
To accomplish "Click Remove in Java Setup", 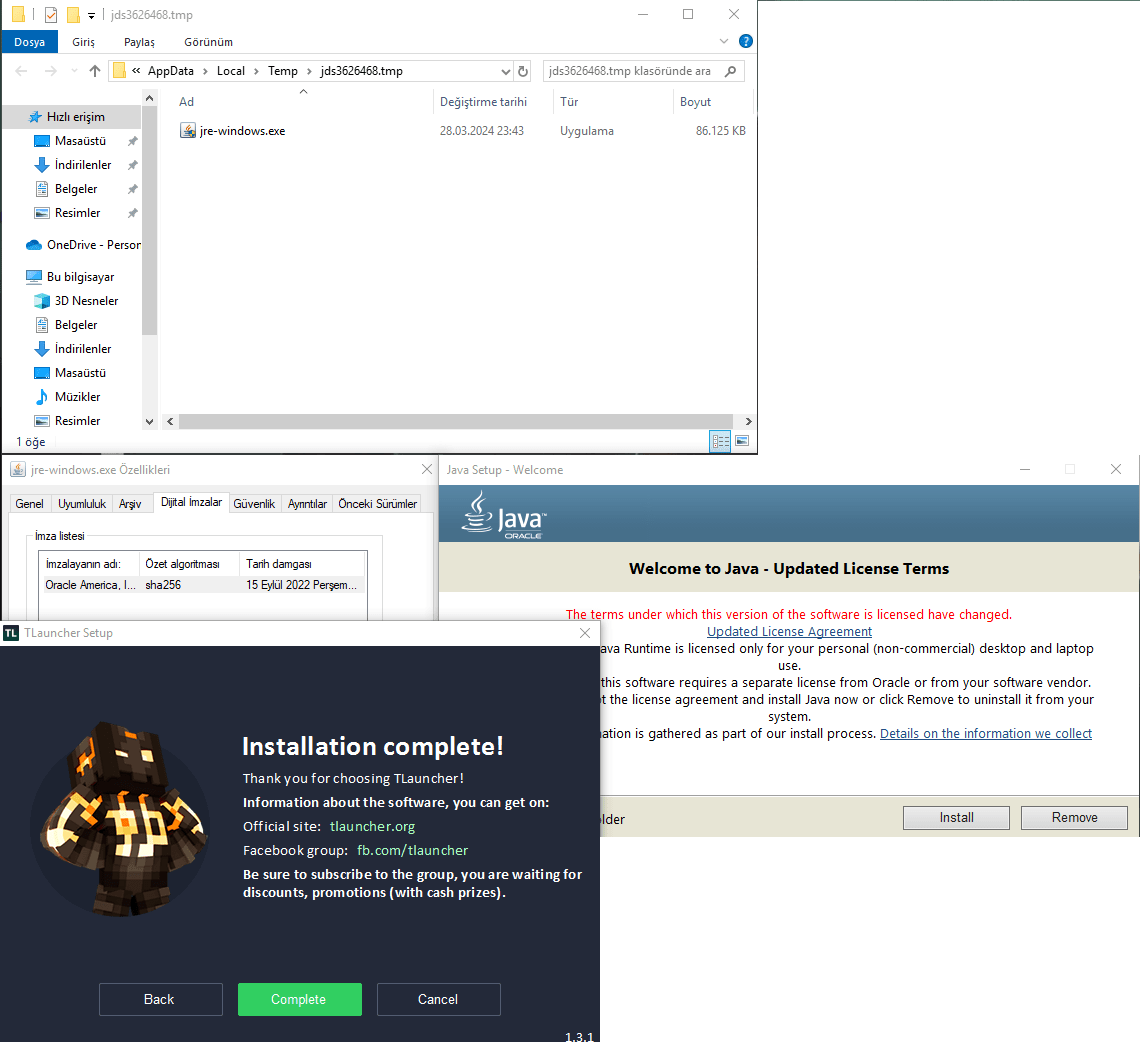I will click(x=1075, y=818).
